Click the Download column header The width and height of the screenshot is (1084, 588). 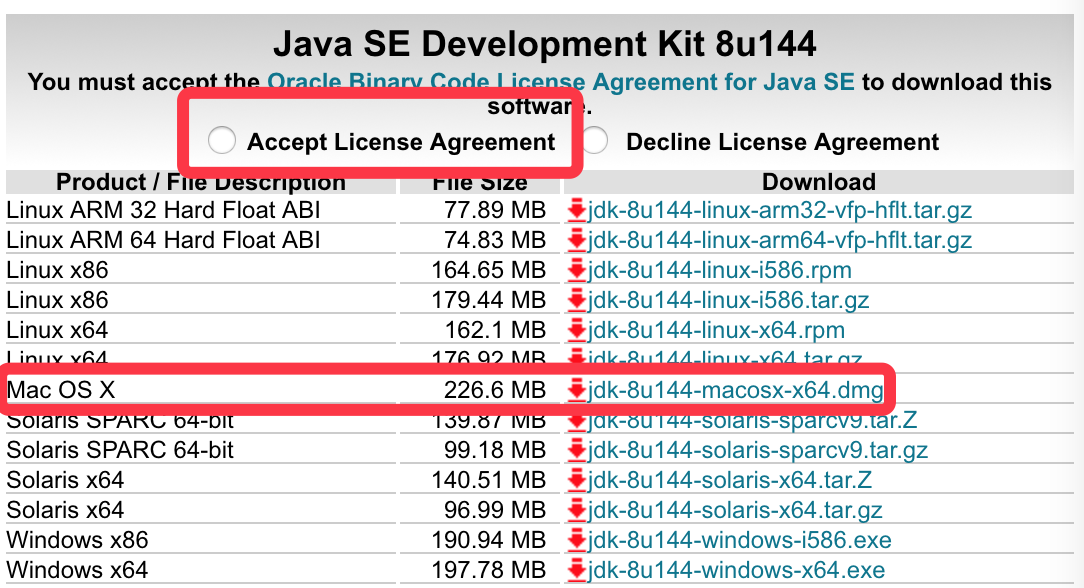point(819,182)
